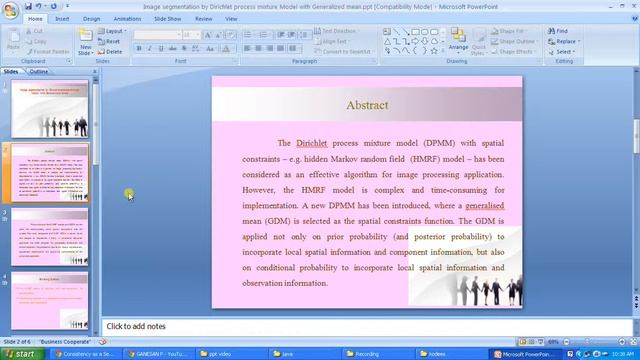Expand the Replace dropdown
This screenshot has width=640, height=360.
[579, 41]
